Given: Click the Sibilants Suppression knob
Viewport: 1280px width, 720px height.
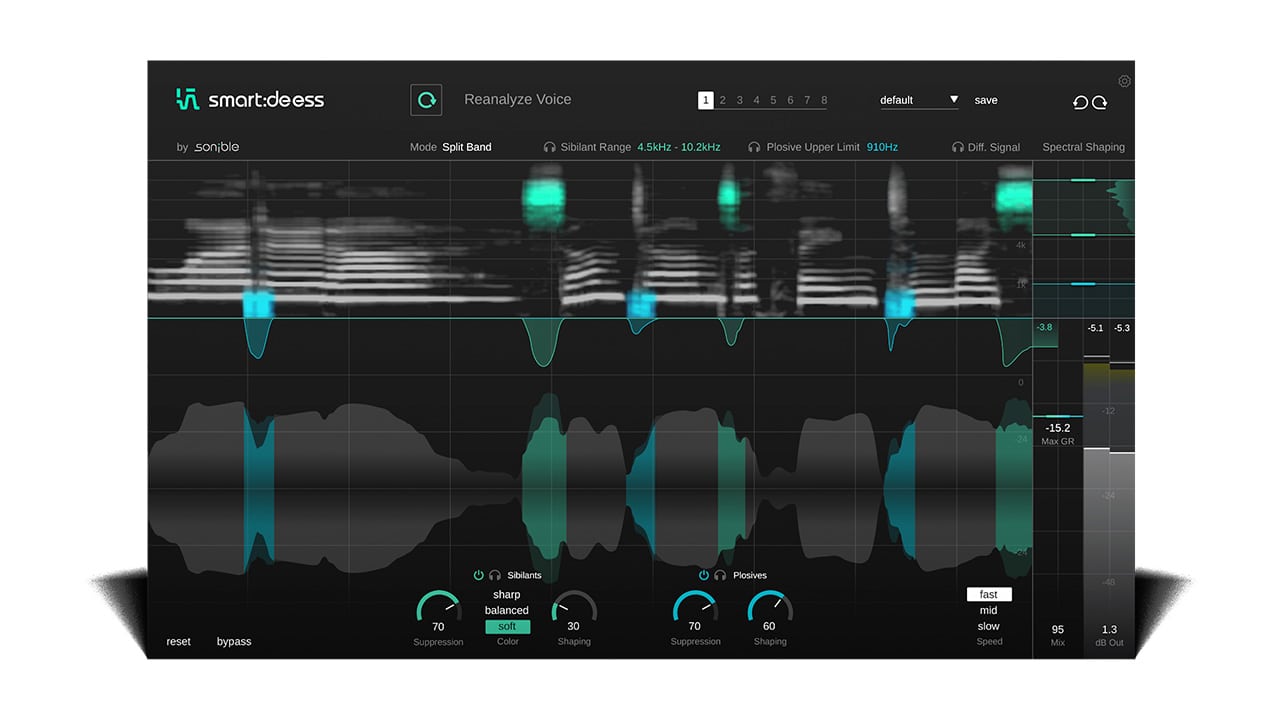Looking at the screenshot, I should (x=438, y=608).
